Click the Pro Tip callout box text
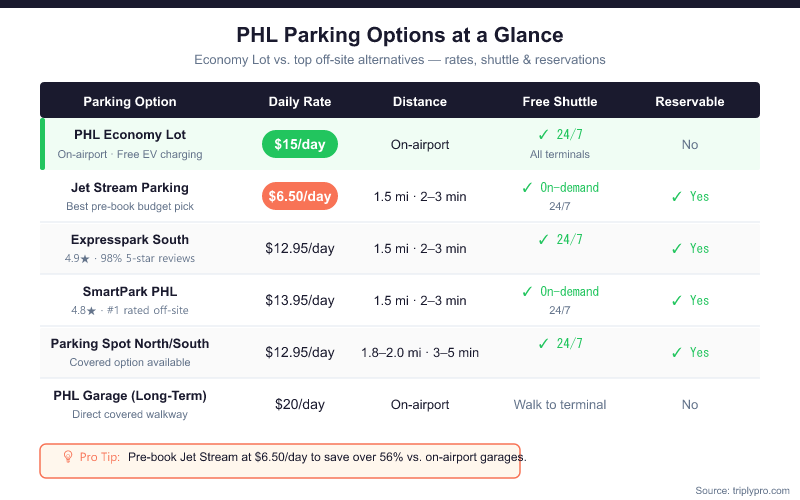 [327, 456]
